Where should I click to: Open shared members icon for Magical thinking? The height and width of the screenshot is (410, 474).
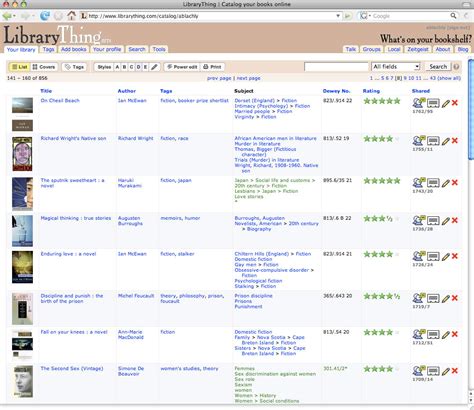tap(419, 220)
